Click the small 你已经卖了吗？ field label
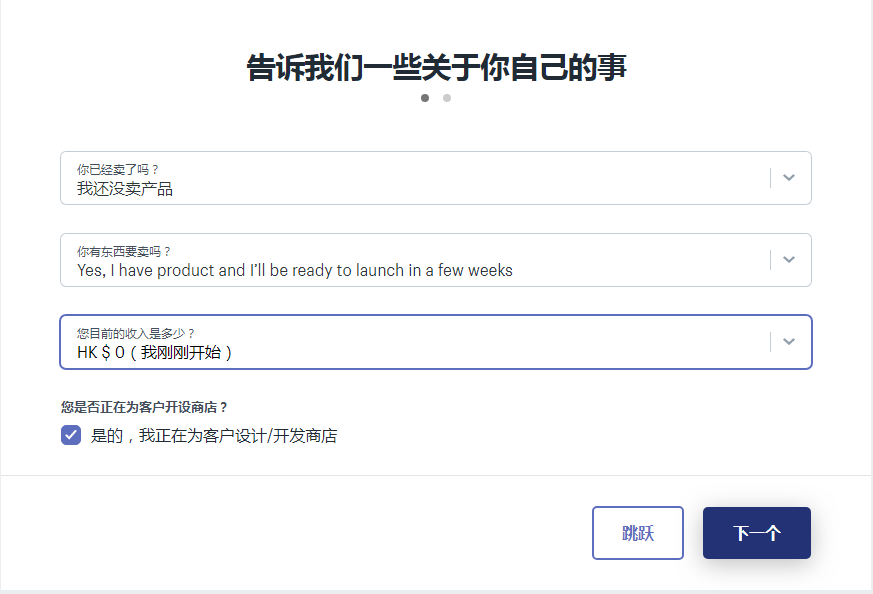Image resolution: width=873 pixels, height=594 pixels. [x=118, y=169]
